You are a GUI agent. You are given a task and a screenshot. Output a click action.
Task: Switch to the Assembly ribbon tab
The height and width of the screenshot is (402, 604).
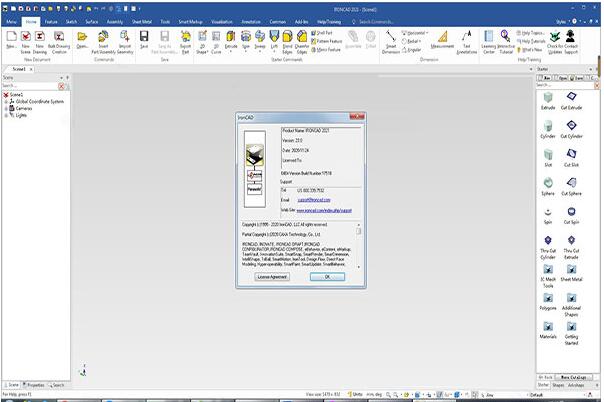tap(115, 22)
